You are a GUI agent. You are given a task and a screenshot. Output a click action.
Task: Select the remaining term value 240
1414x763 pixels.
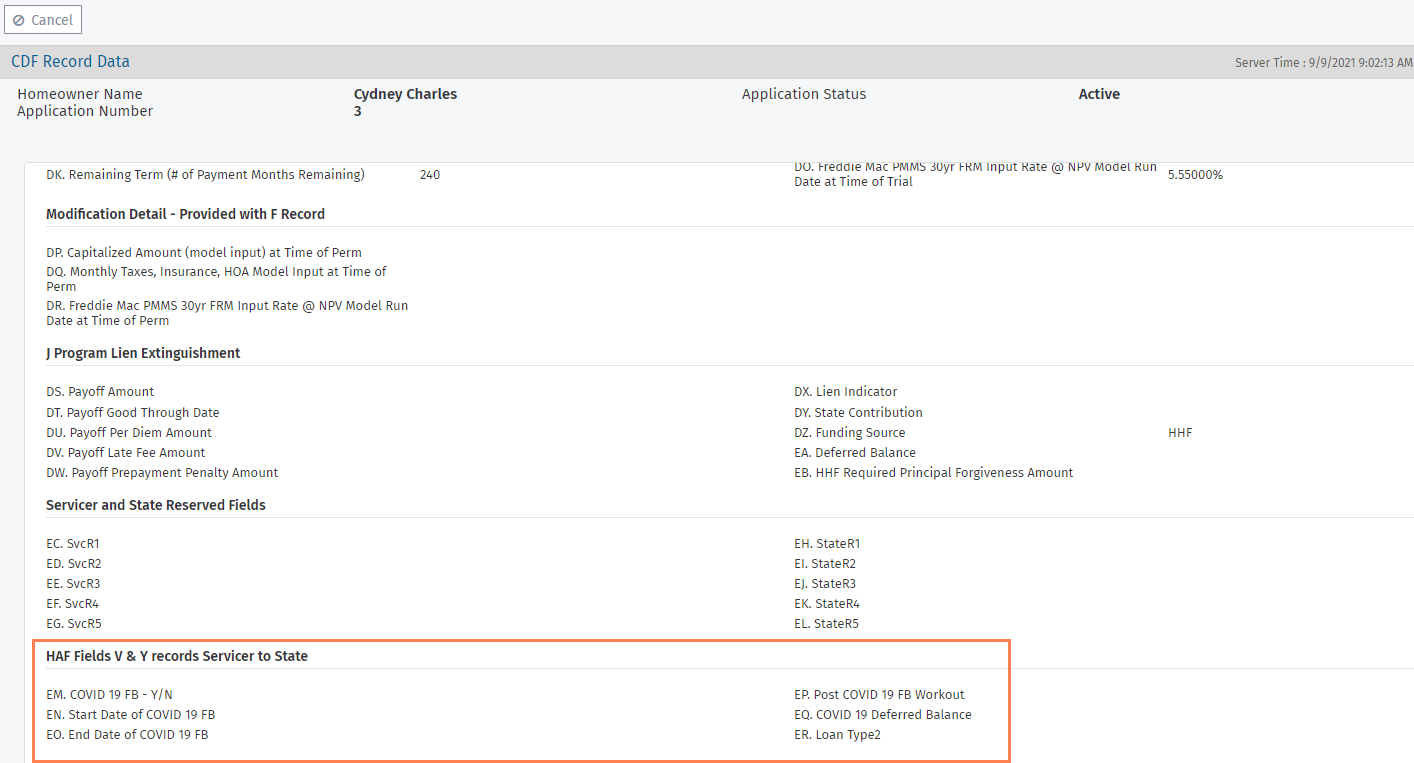[x=430, y=175]
